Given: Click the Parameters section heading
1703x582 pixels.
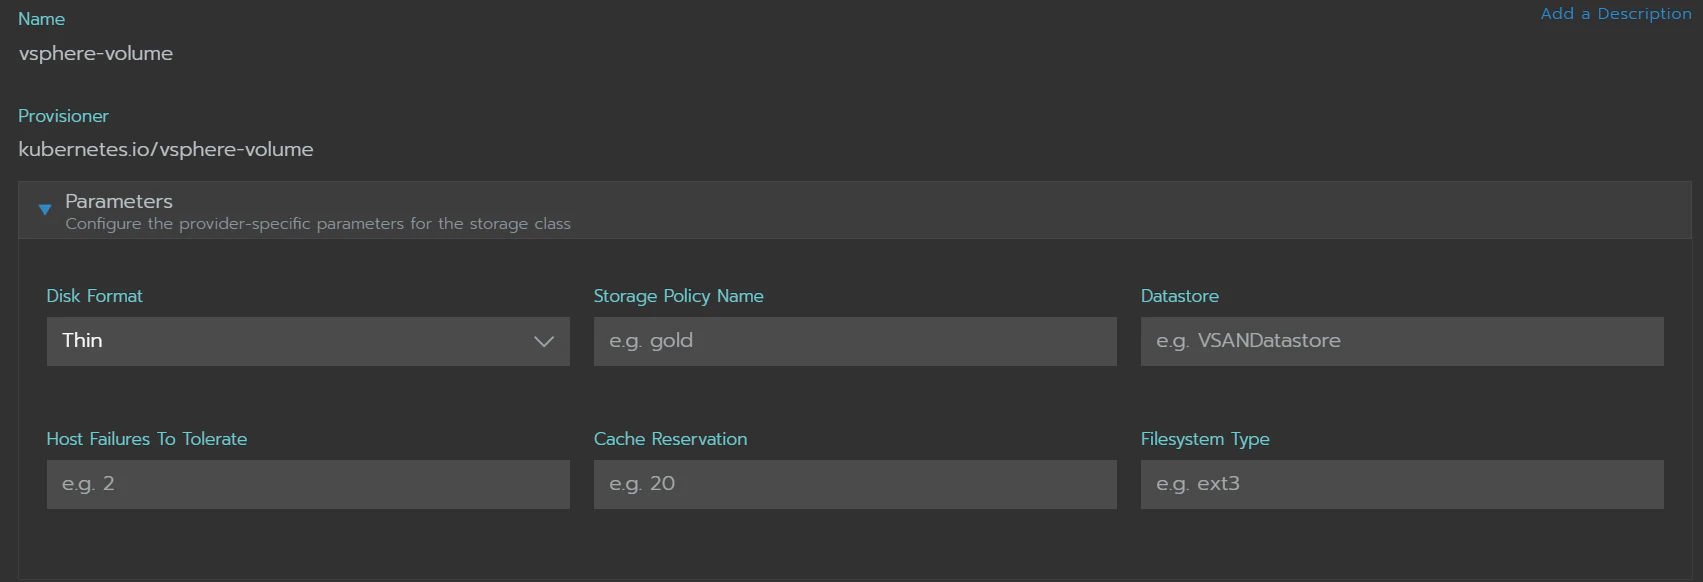Looking at the screenshot, I should 119,201.
